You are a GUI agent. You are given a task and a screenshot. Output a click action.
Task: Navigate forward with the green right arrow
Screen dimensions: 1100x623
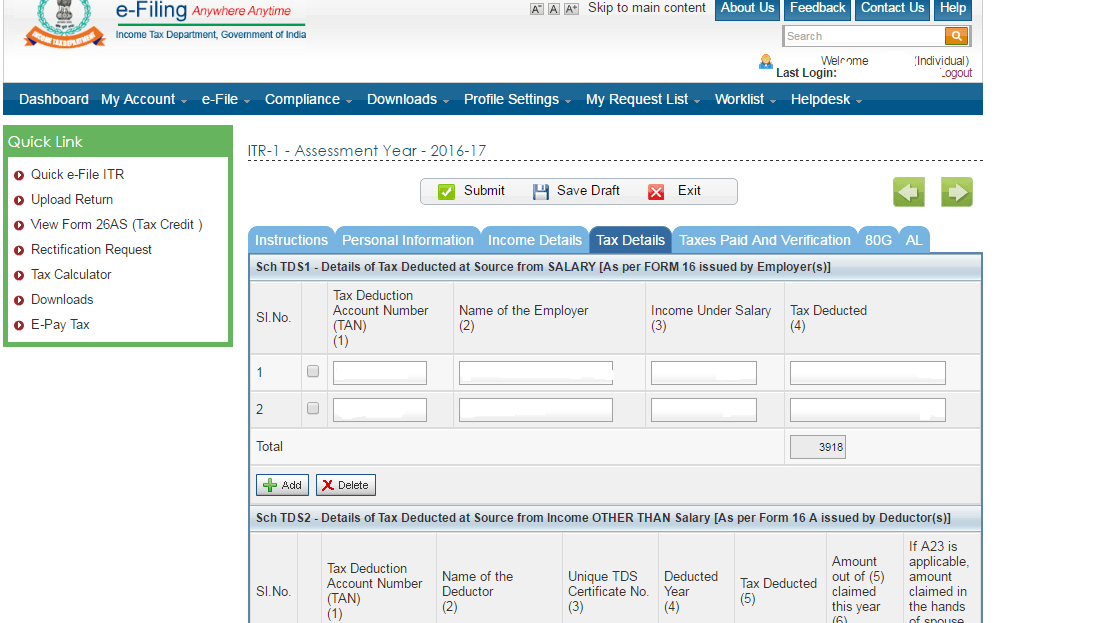click(x=956, y=192)
